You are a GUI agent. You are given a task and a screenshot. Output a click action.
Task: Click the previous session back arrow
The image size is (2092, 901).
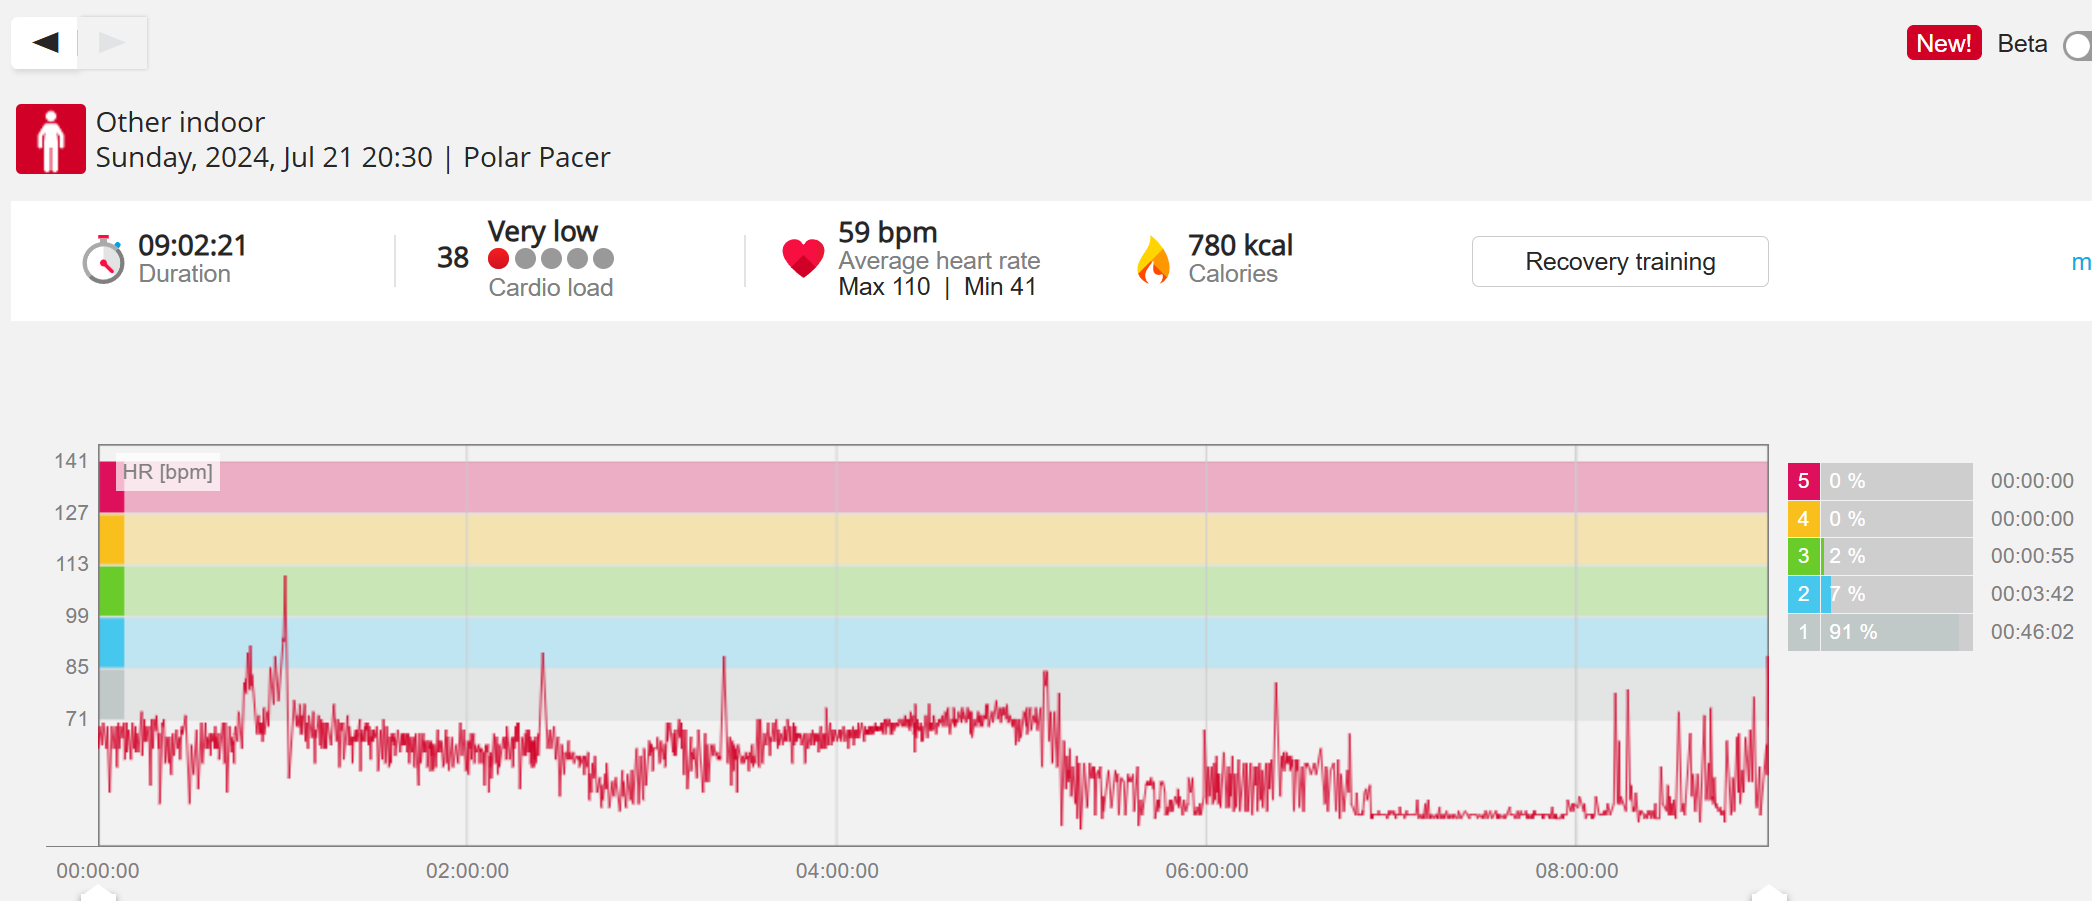45,42
